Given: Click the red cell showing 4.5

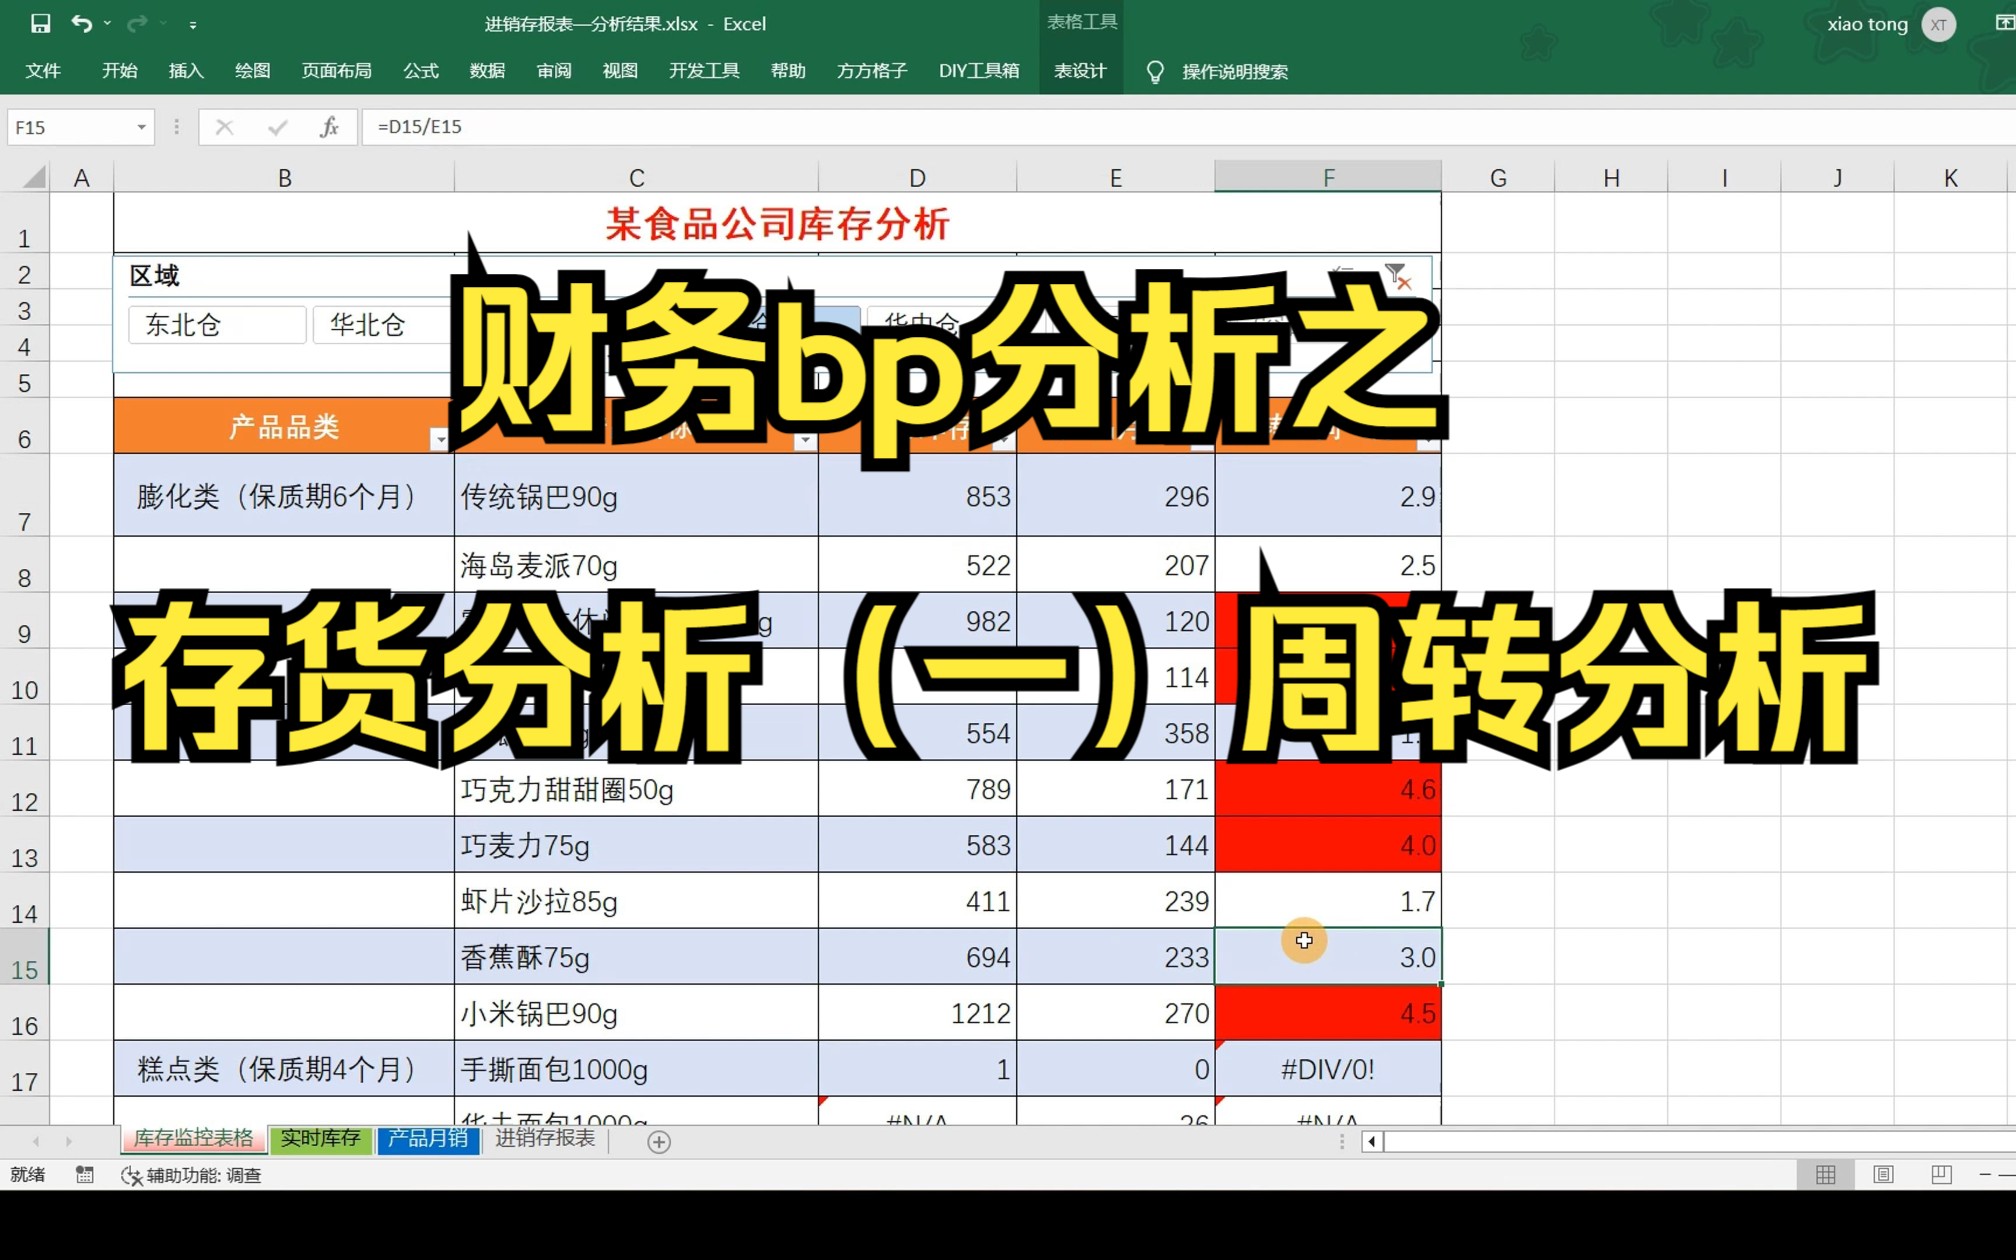Looking at the screenshot, I should pyautogui.click(x=1328, y=1013).
